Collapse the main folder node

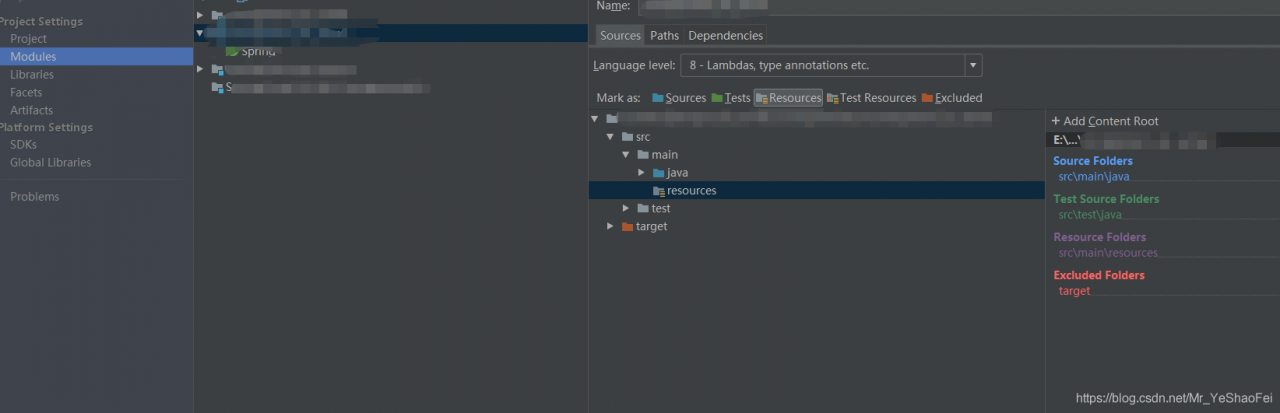(626, 155)
